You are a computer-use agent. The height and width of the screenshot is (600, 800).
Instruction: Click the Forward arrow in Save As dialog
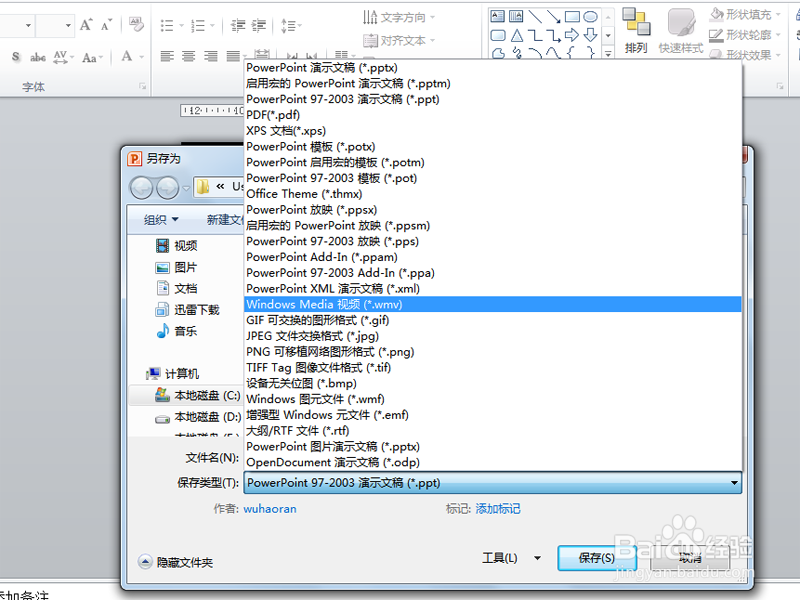point(167,188)
